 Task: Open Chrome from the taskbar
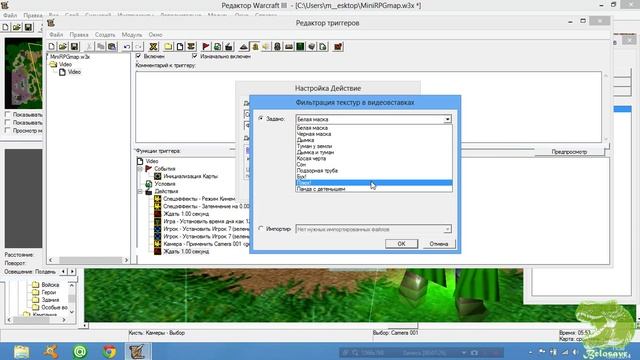point(109,351)
